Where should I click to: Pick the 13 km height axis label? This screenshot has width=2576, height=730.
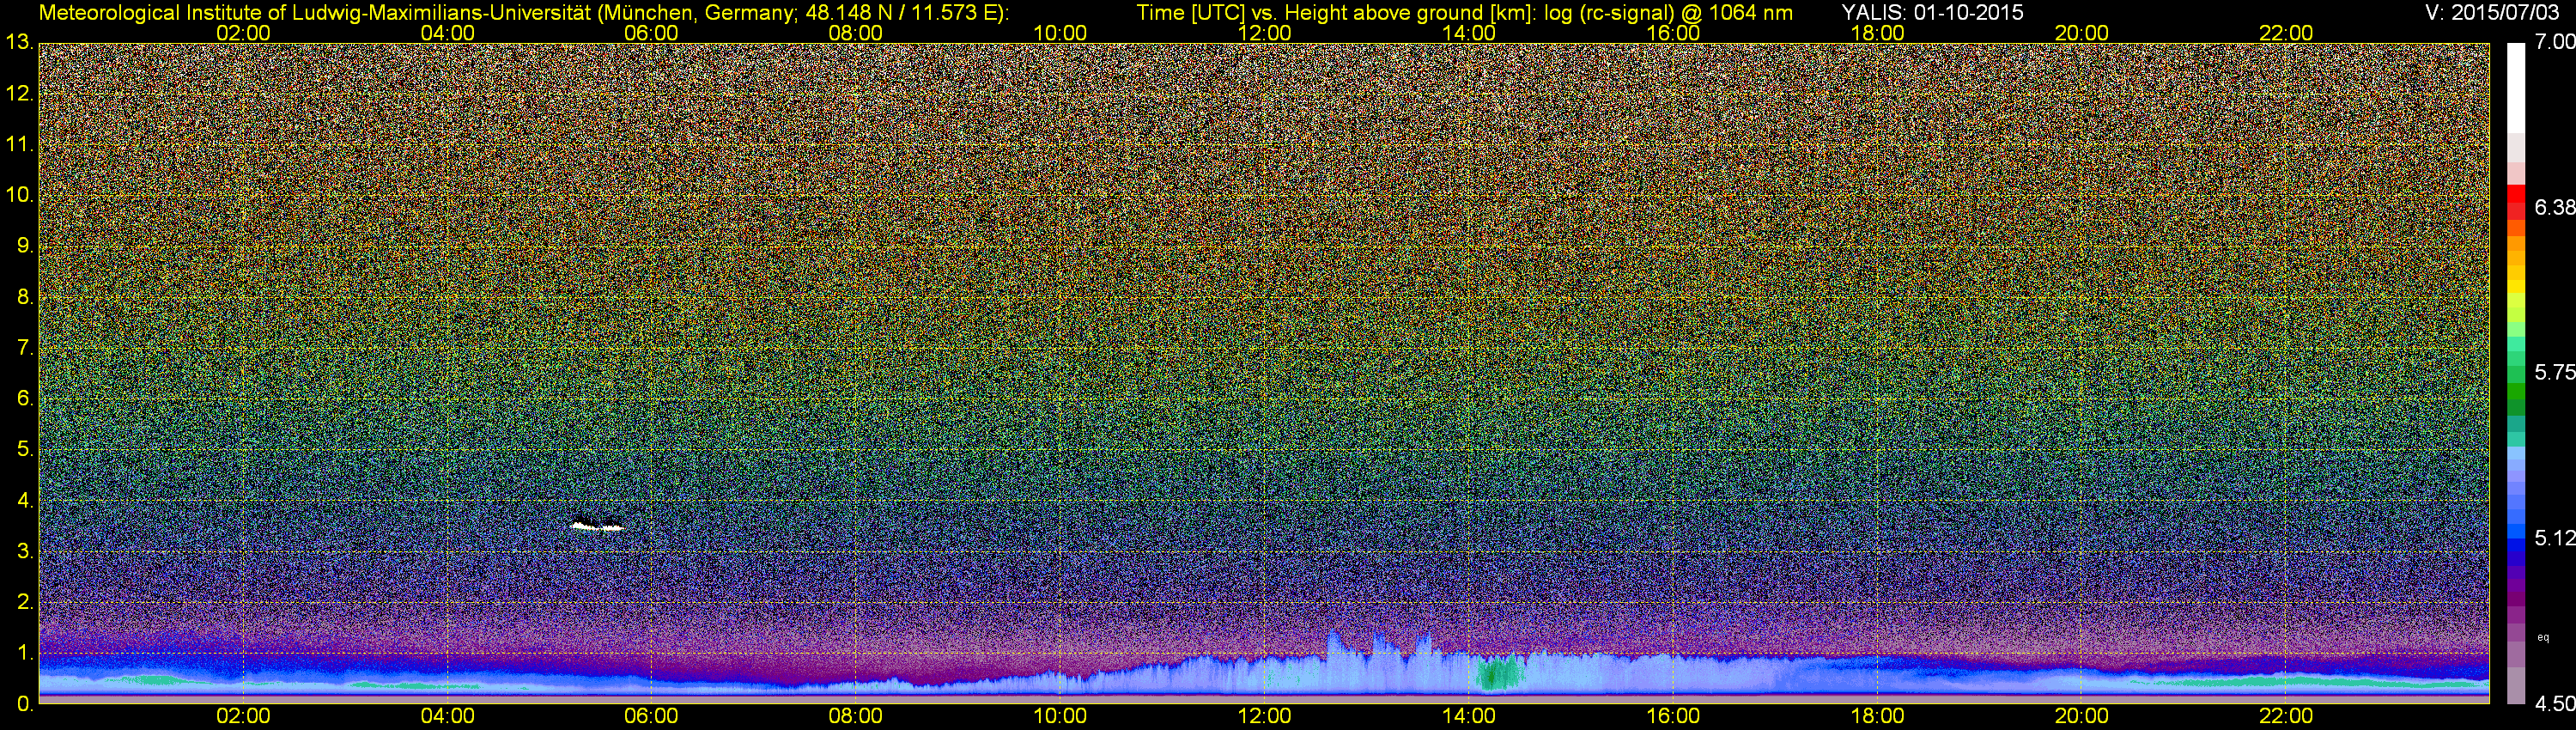click(19, 43)
